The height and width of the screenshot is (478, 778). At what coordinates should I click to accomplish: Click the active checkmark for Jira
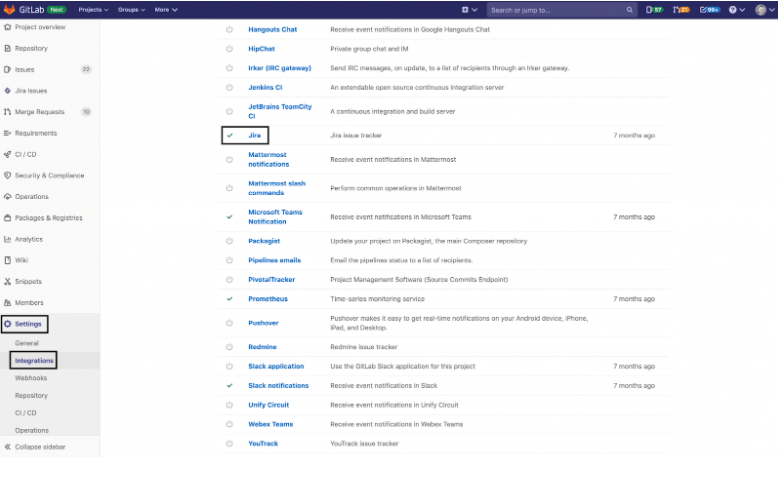tap(230, 136)
